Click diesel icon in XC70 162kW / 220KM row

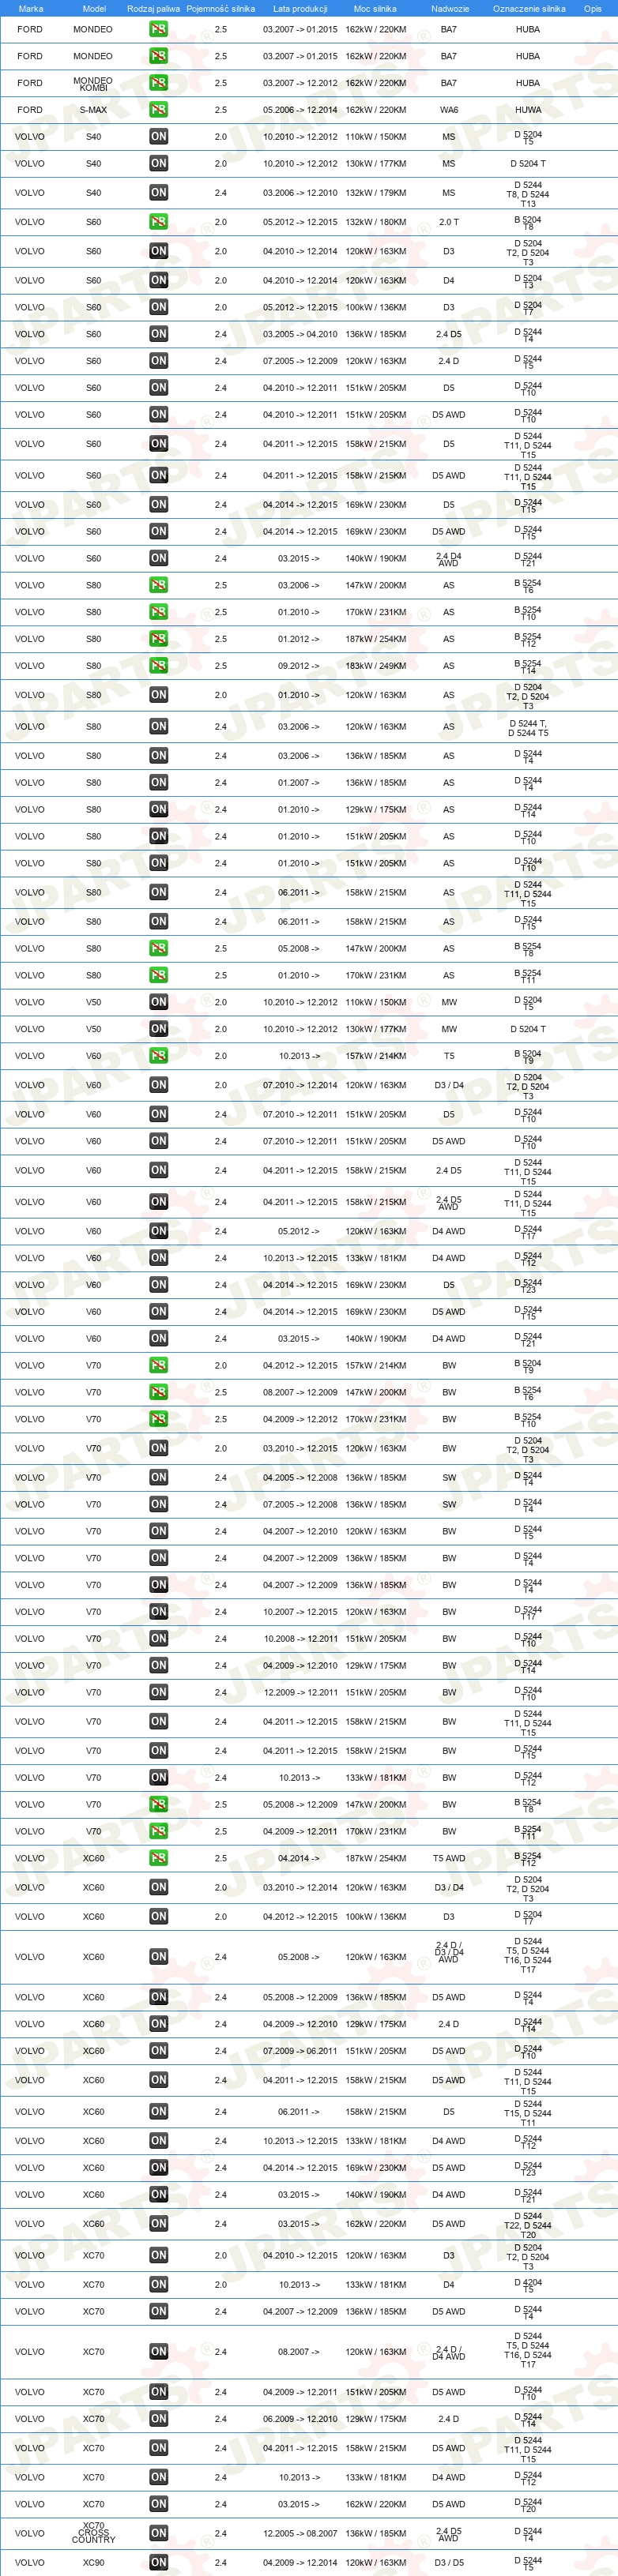158,2504
